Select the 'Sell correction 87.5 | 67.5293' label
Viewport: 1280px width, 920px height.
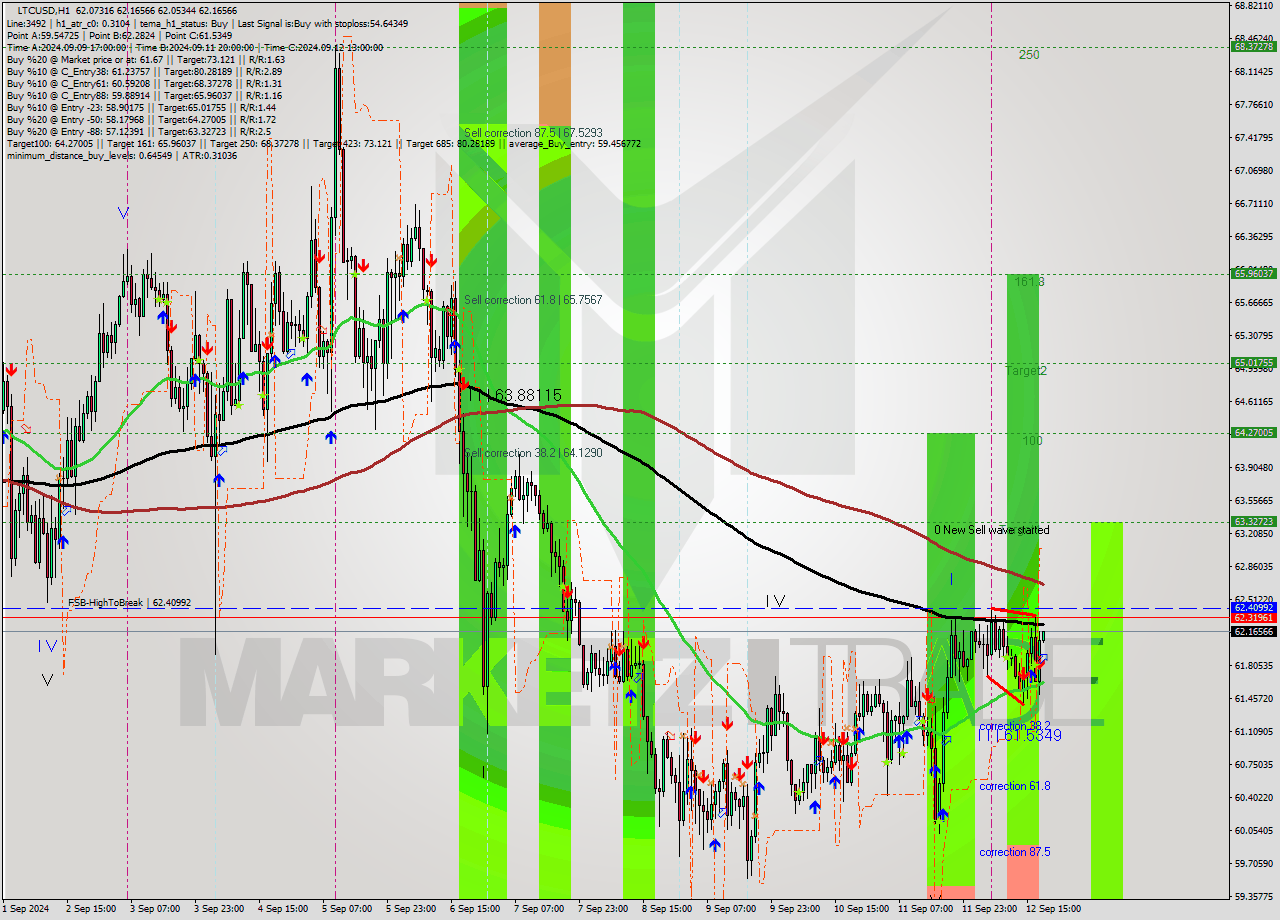tap(533, 132)
